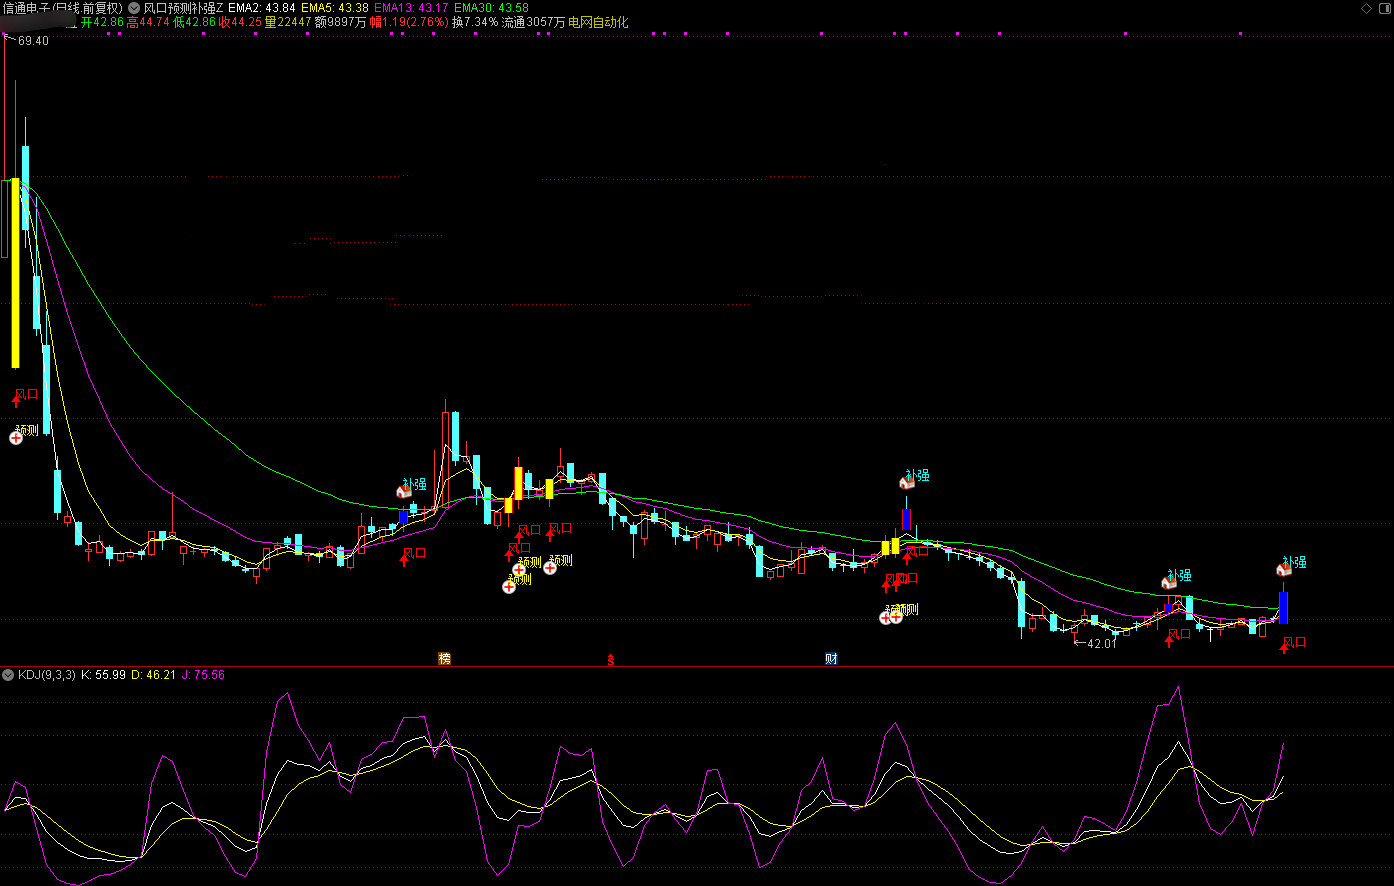
Task: Click the leftmost 预测 plus circle icon
Action: [x=16, y=437]
